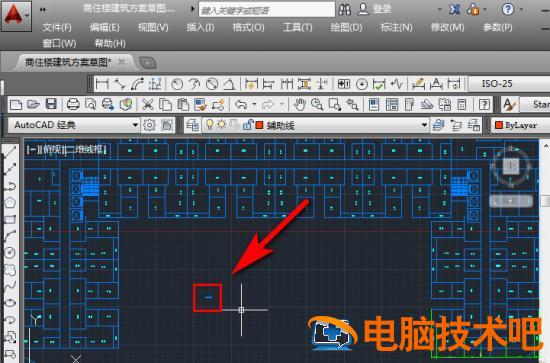Viewport: 550px width, 363px height.
Task: Open the 修改(M) menu
Action: [x=447, y=27]
